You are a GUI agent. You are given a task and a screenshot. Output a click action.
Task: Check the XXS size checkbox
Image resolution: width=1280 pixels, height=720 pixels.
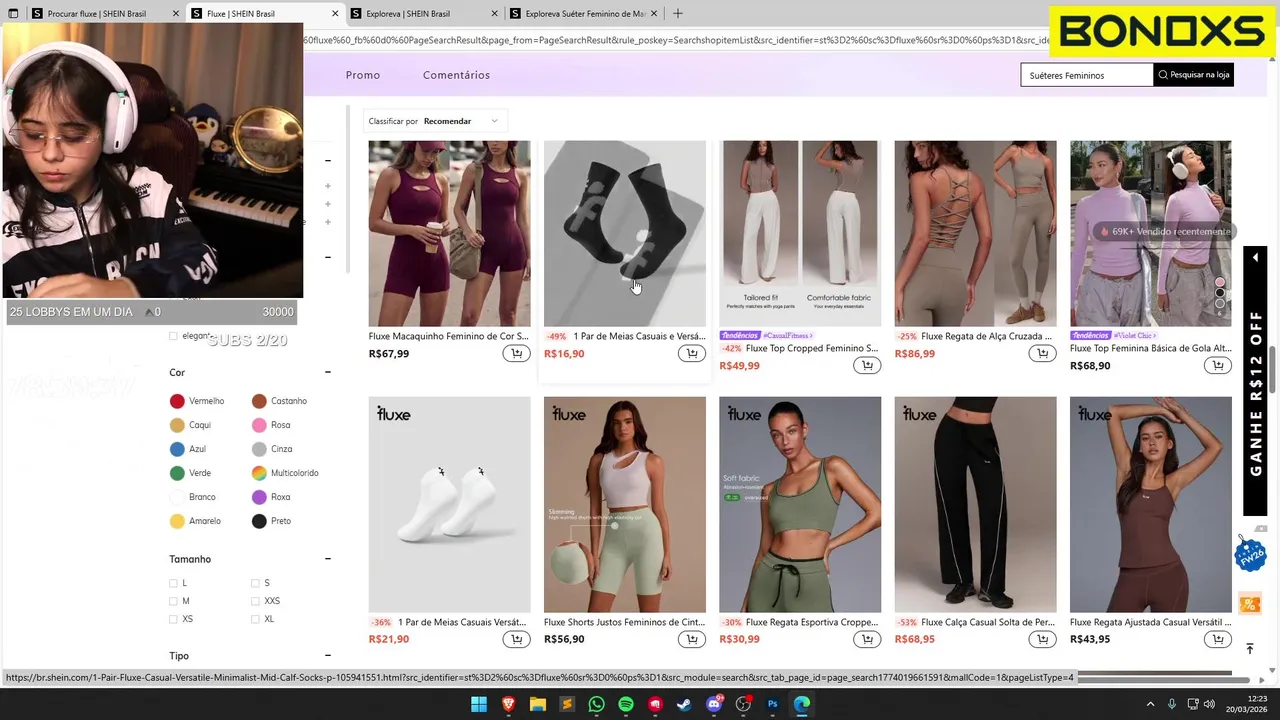tap(255, 601)
